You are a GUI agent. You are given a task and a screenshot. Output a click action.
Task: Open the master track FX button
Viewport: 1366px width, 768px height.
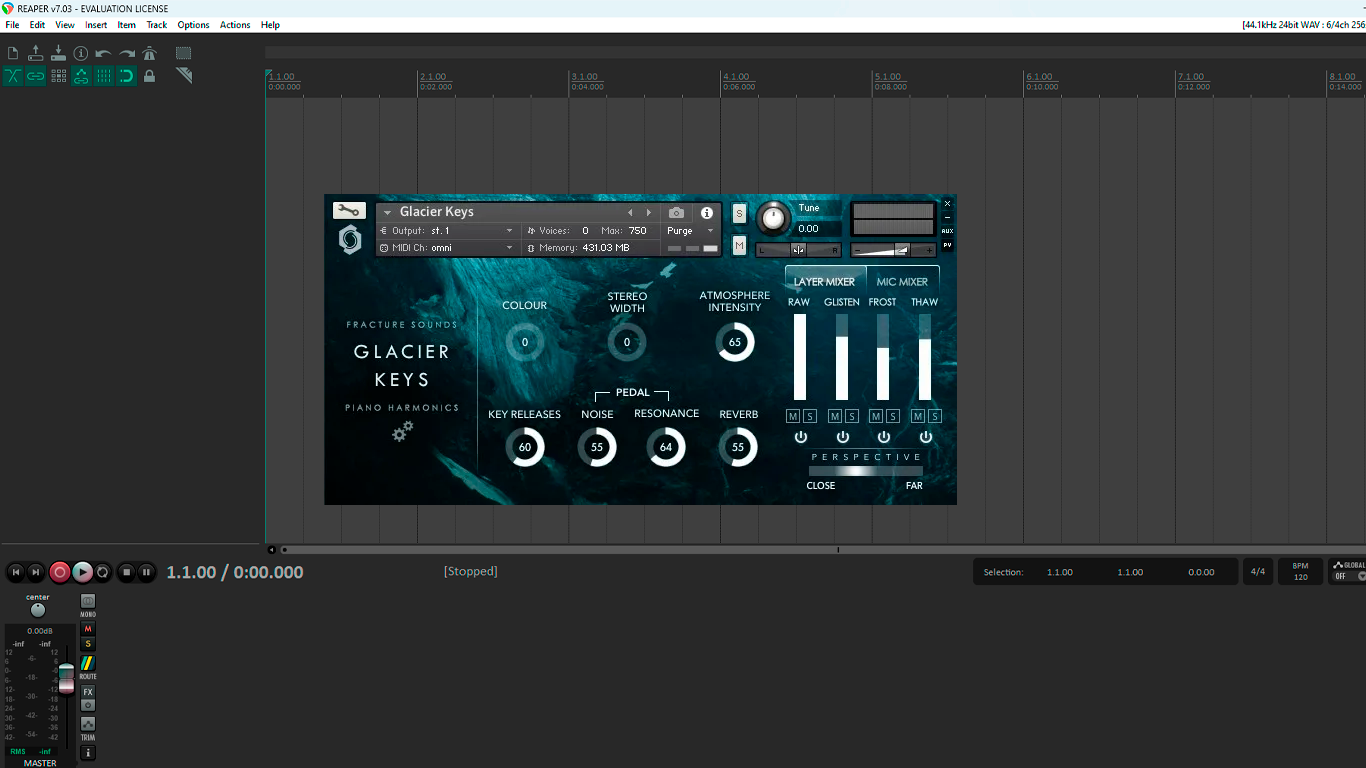88,692
